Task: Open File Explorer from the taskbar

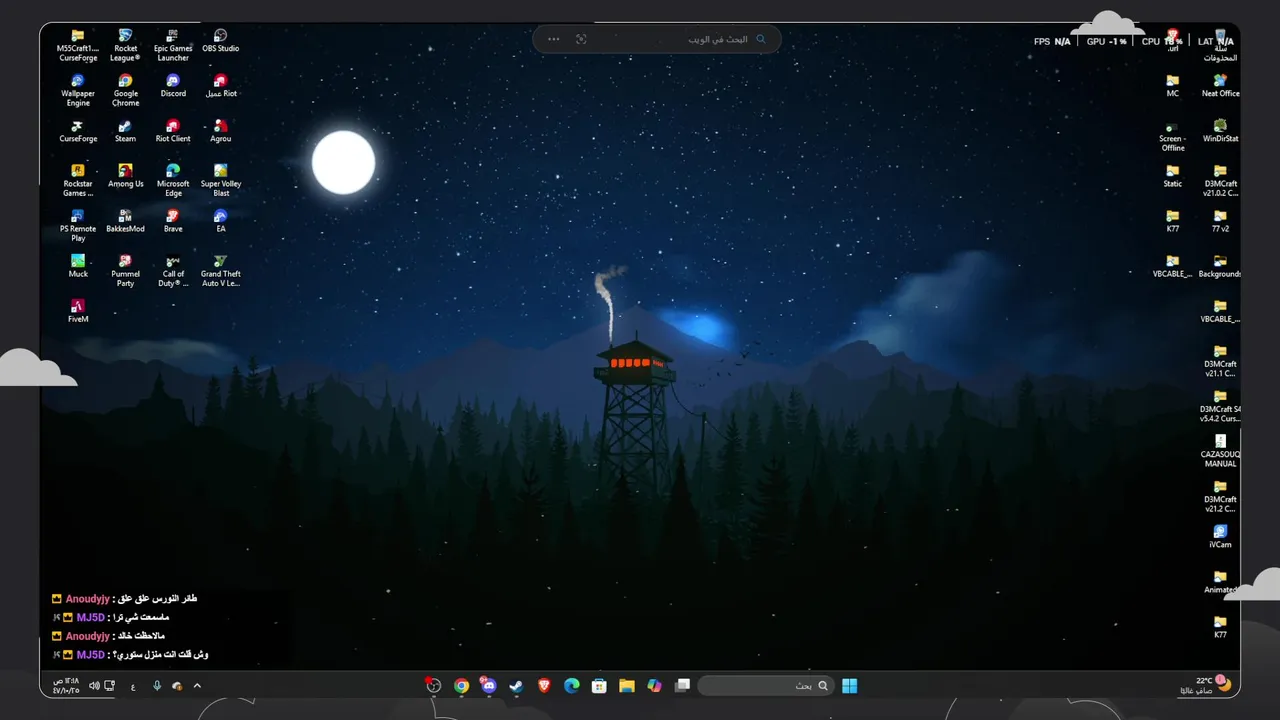Action: click(x=627, y=686)
